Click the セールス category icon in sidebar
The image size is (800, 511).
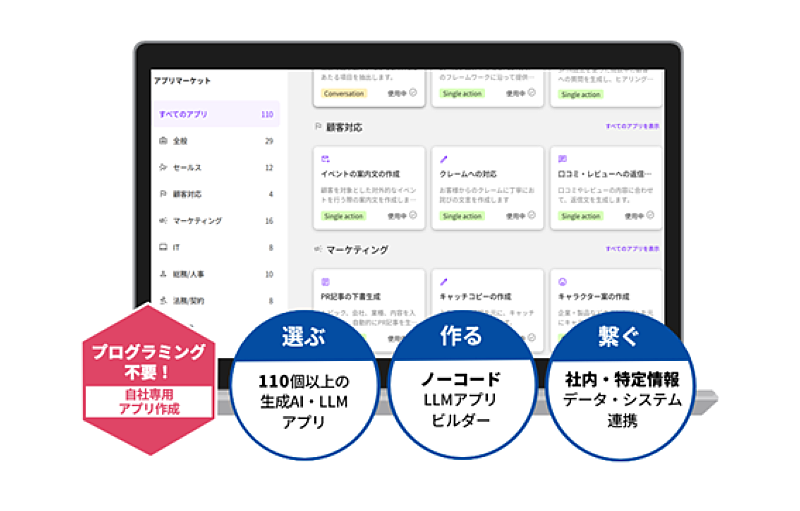pos(163,167)
